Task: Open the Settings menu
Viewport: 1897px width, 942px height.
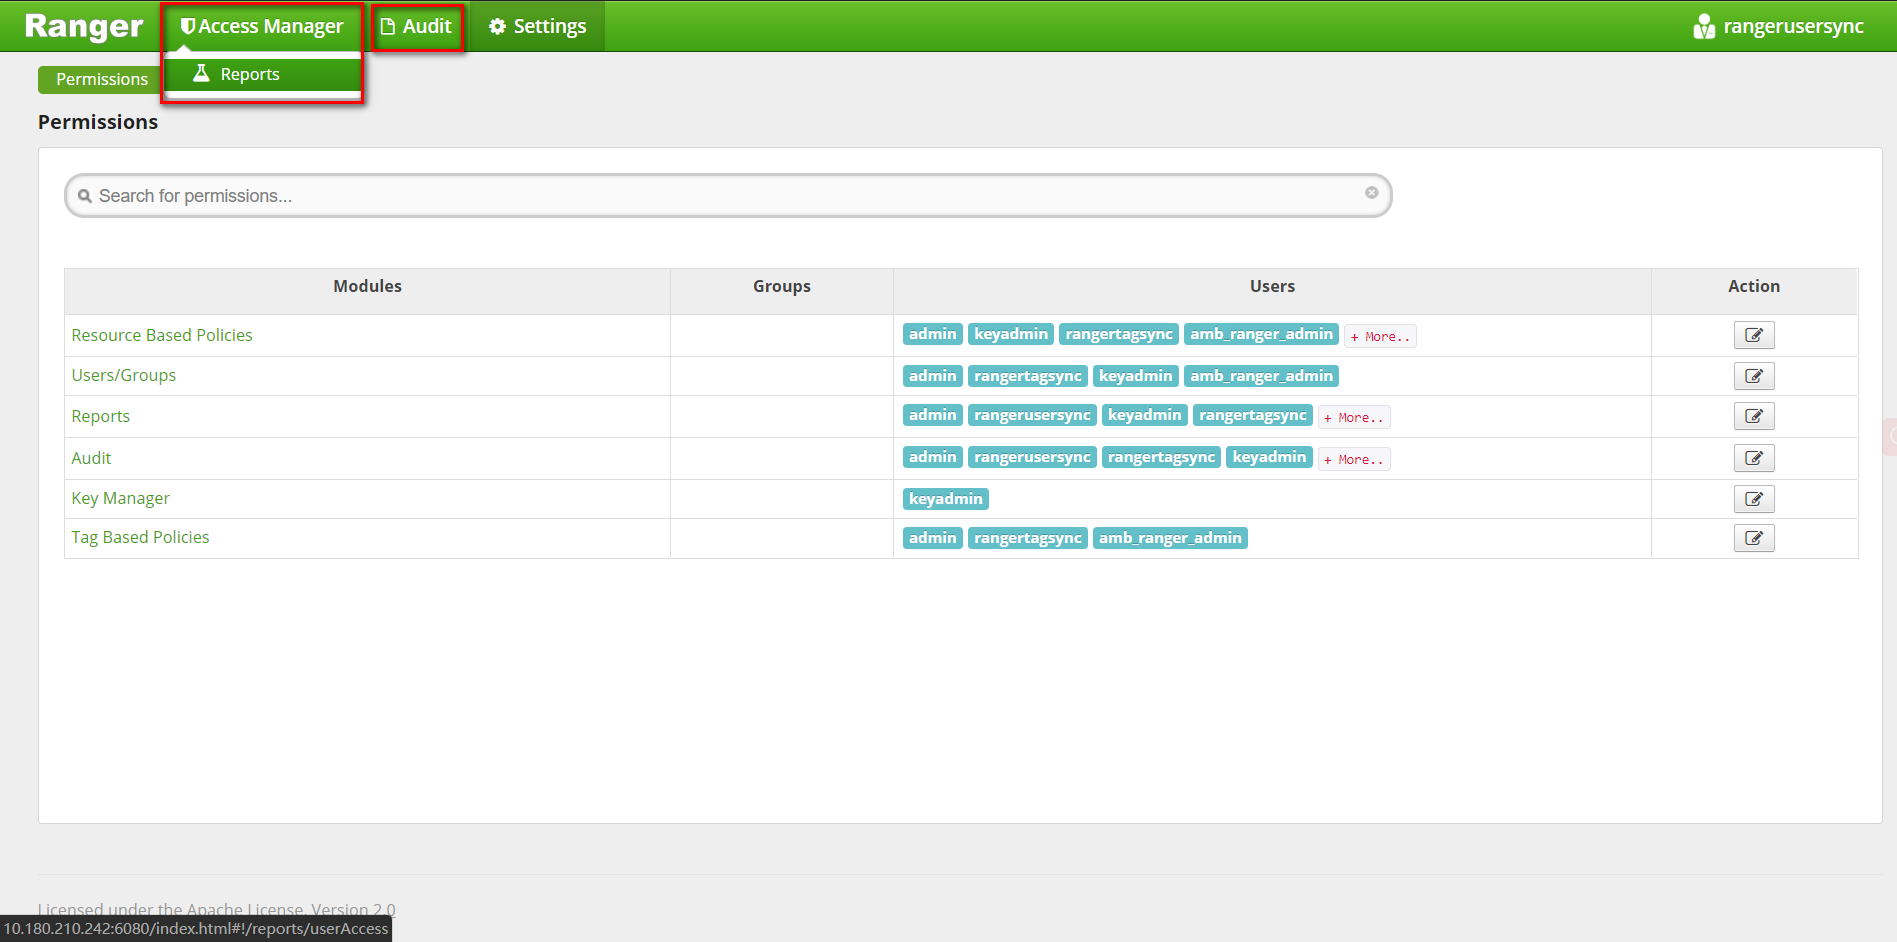Action: (538, 26)
